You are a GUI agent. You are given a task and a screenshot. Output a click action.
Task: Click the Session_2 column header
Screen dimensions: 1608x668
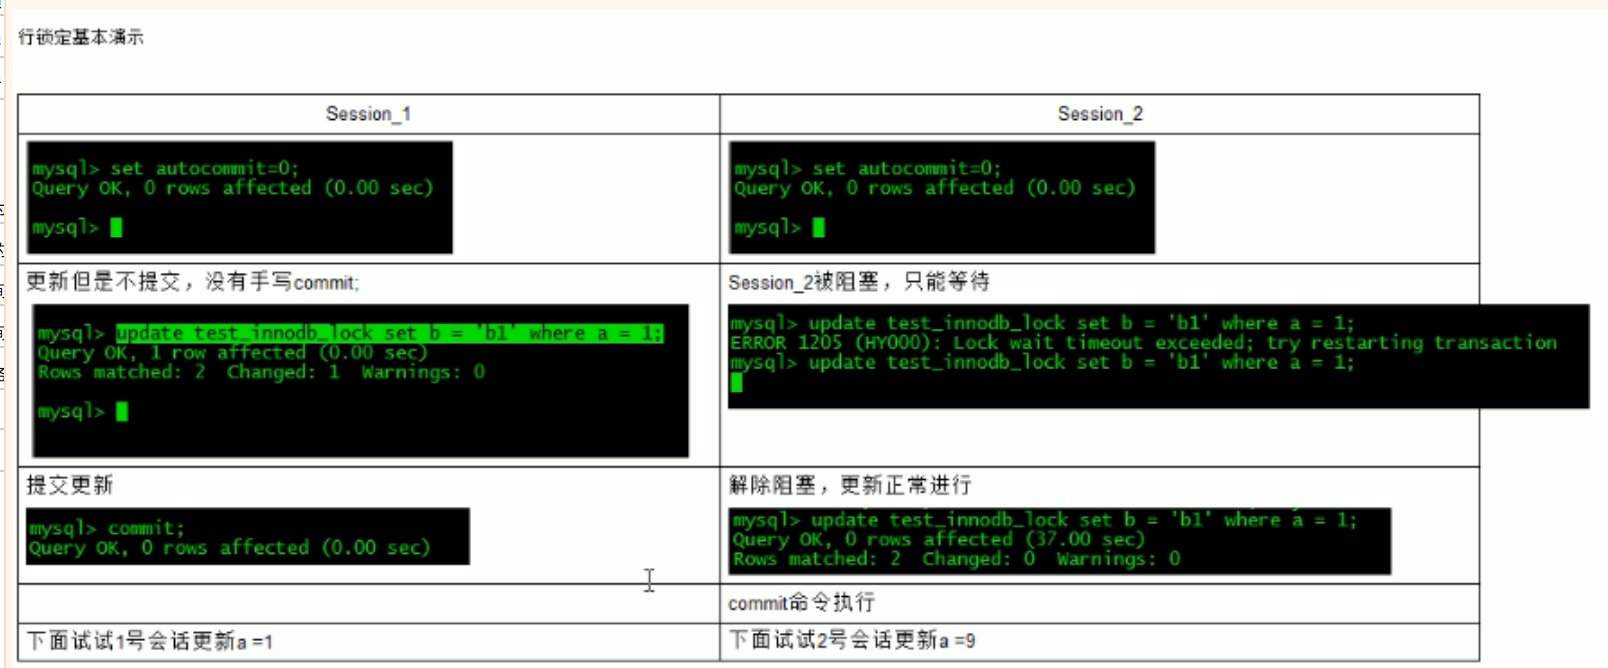pyautogui.click(x=1100, y=114)
